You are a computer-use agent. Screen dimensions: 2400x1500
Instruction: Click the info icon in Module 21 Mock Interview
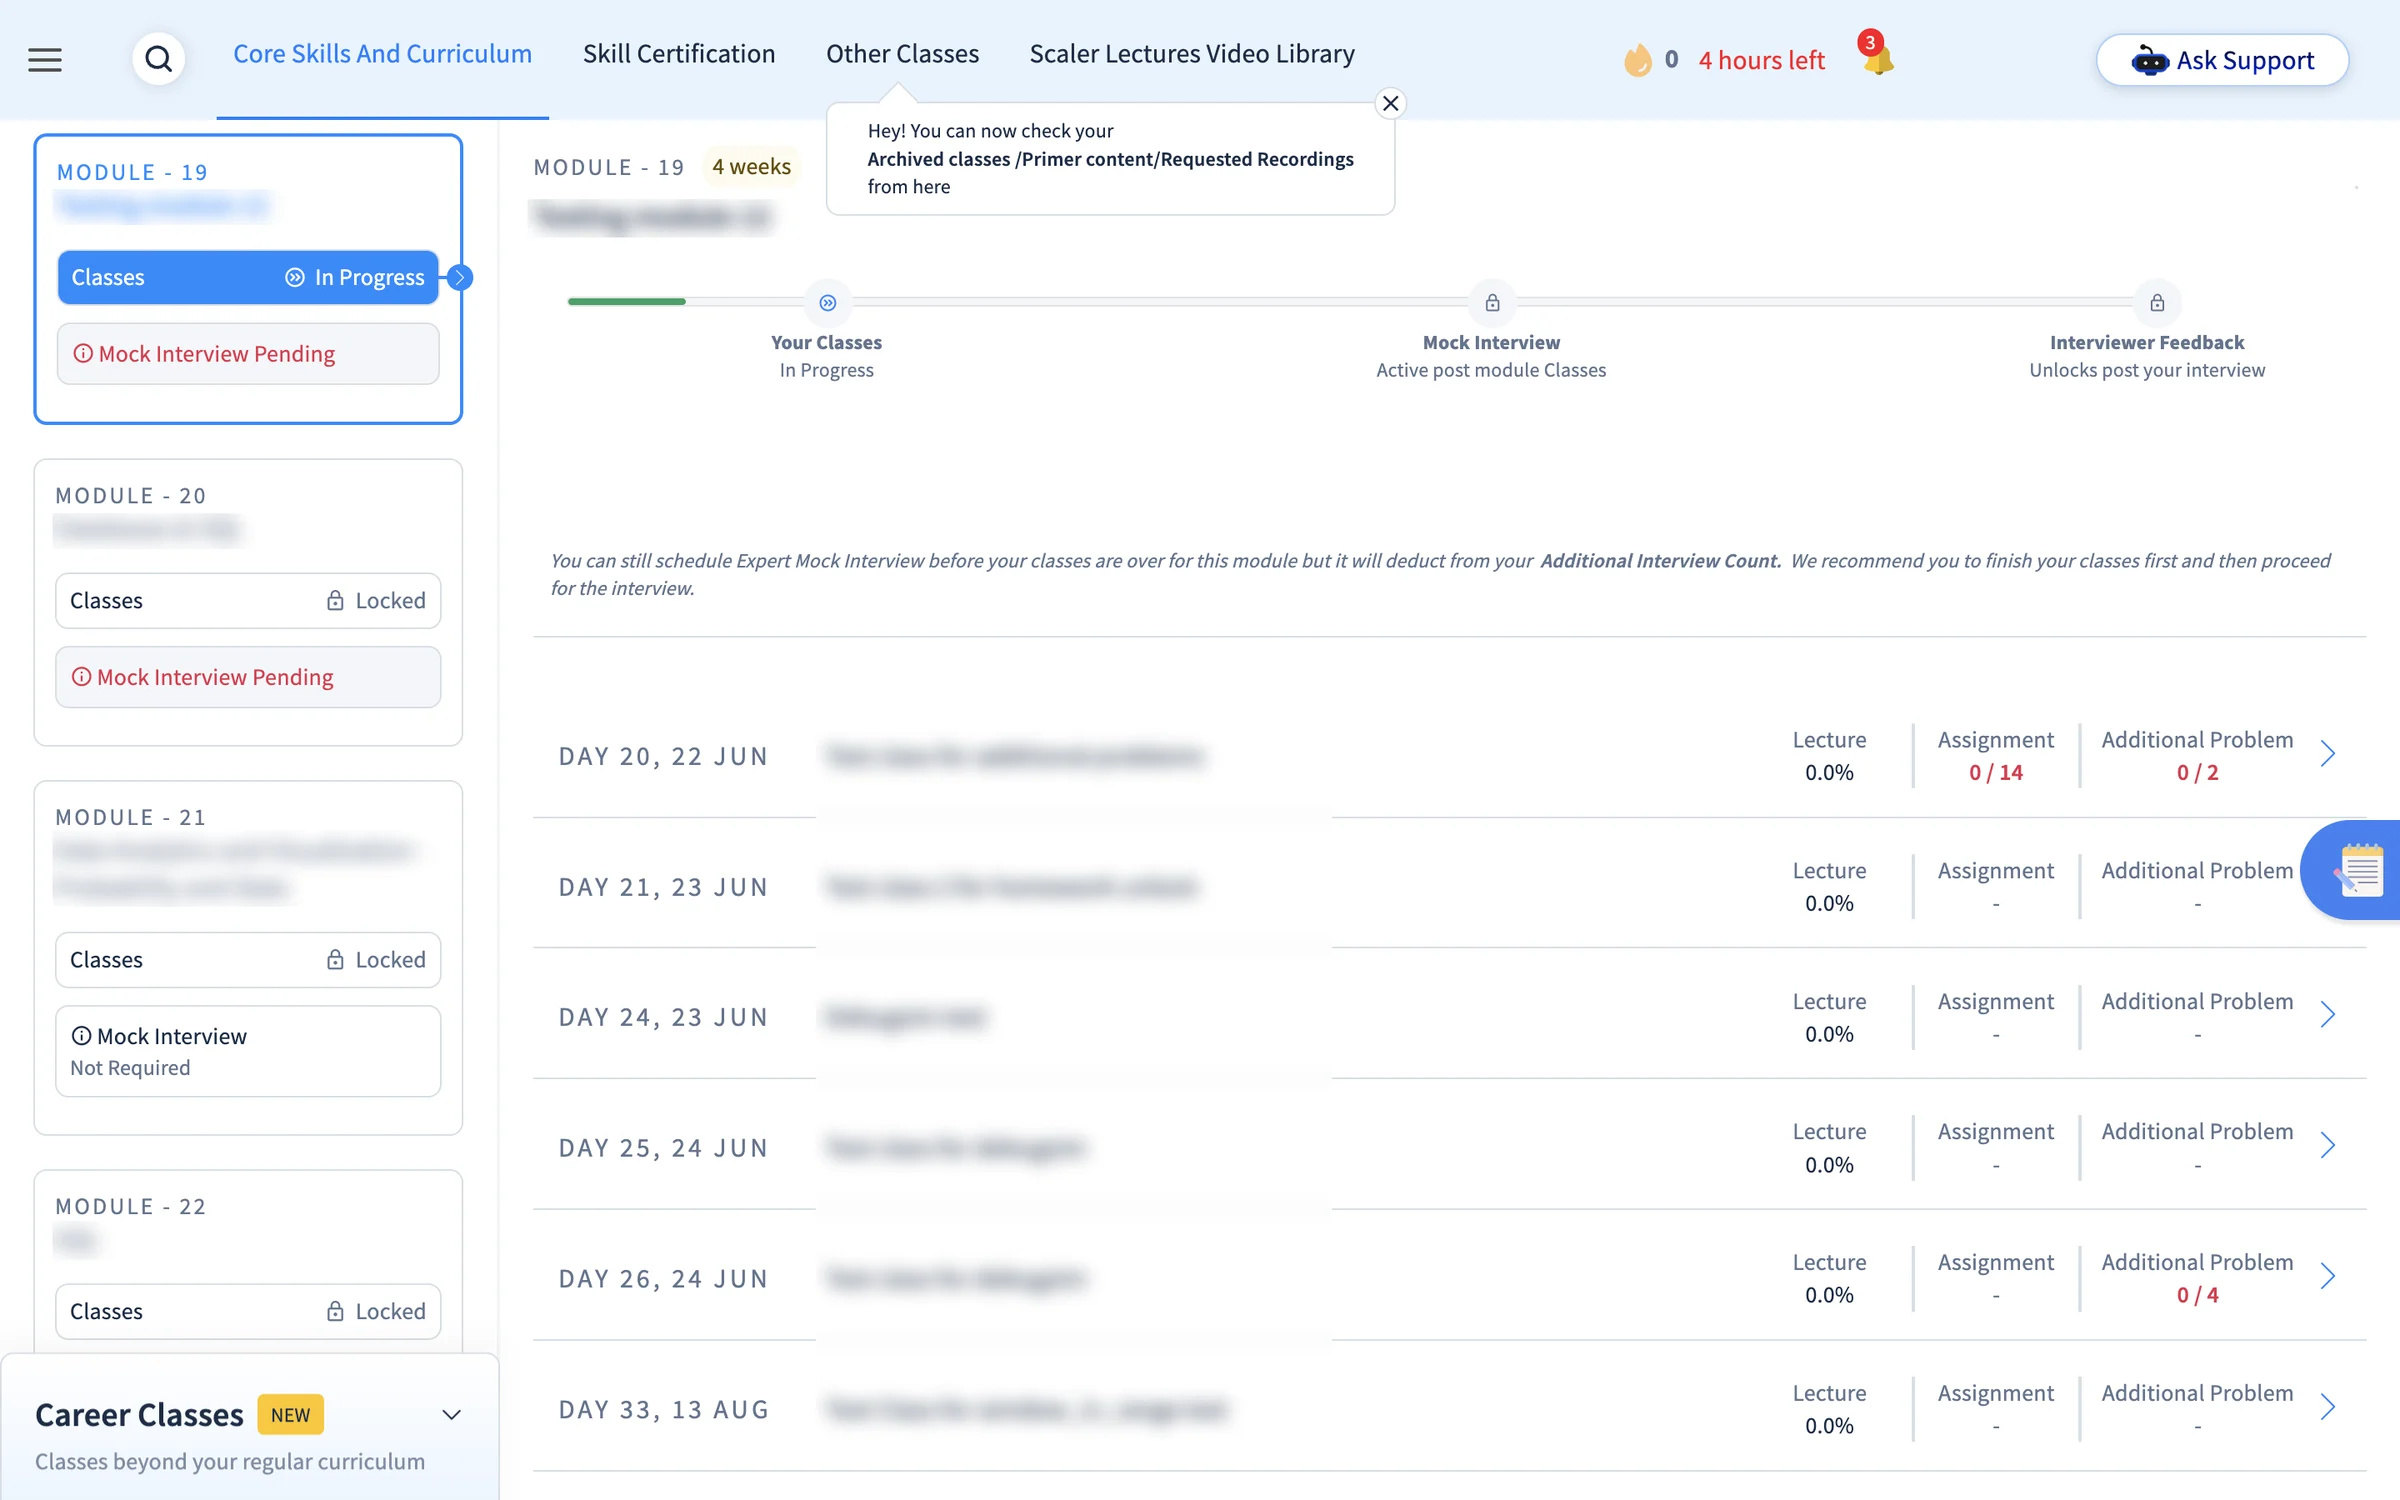click(81, 1036)
